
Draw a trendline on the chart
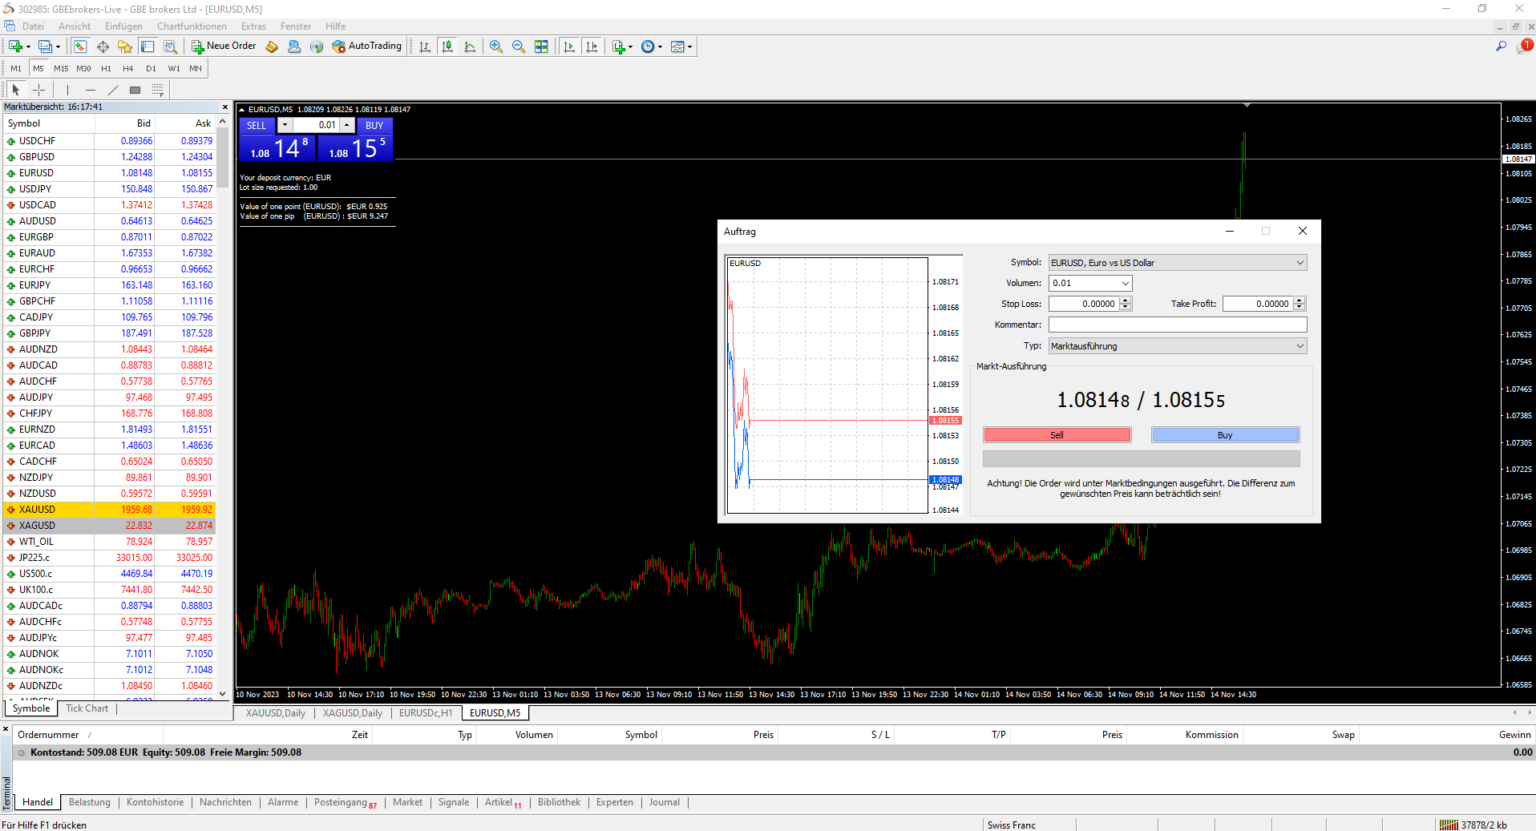pyautogui.click(x=112, y=89)
